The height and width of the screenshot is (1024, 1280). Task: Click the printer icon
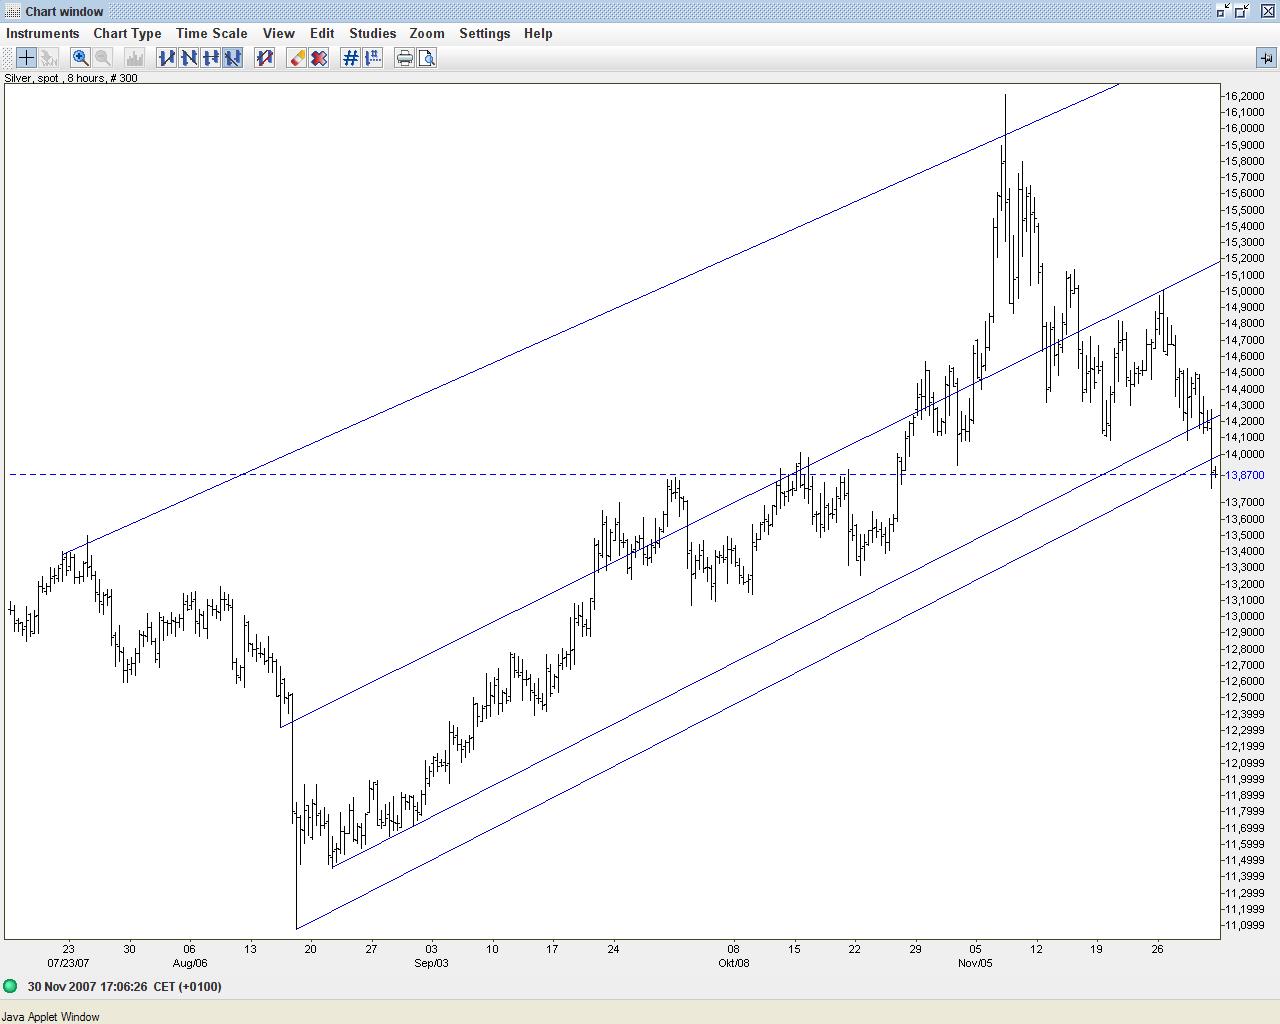(x=404, y=58)
